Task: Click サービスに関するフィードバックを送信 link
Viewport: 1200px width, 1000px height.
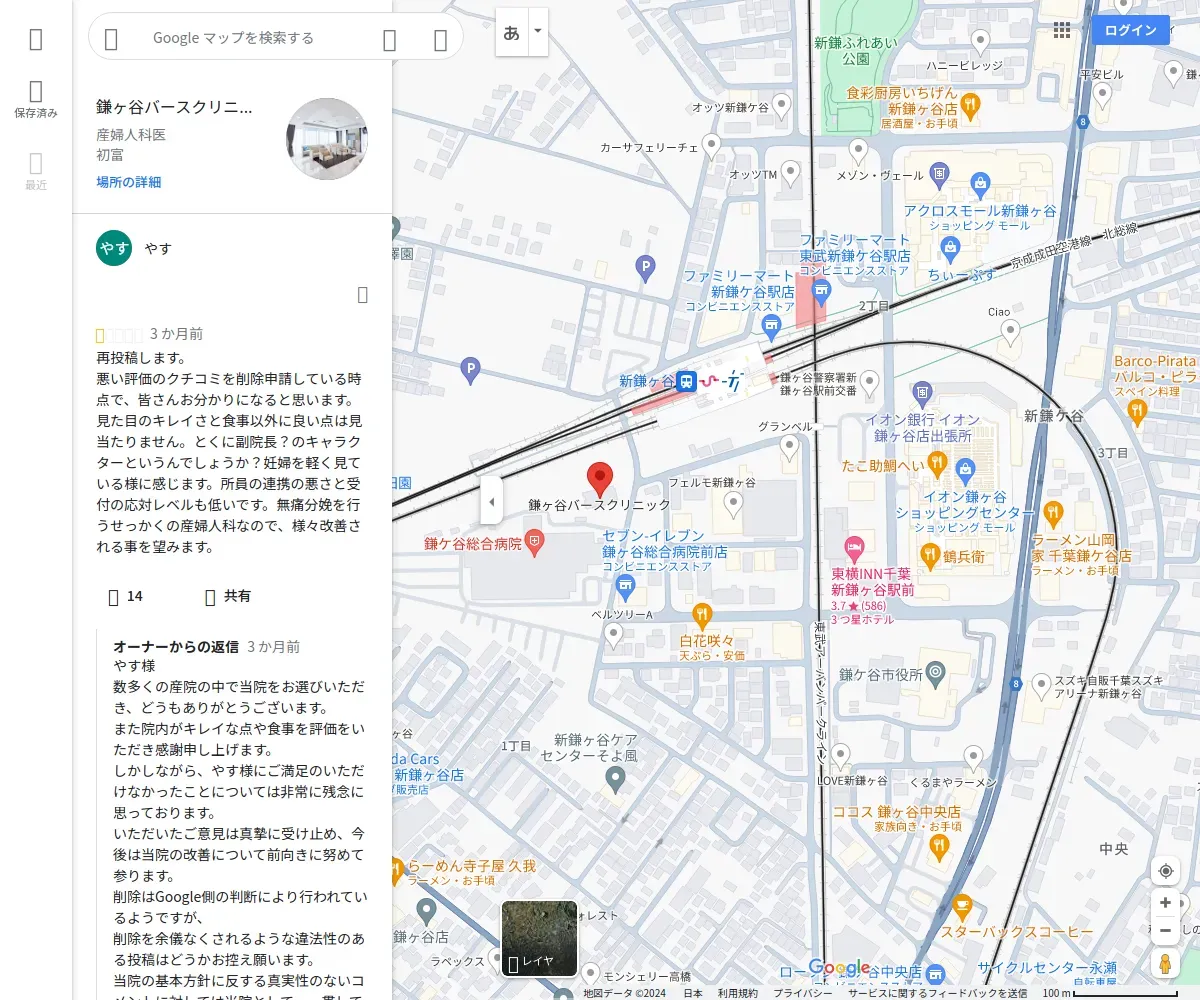Action: tap(937, 993)
